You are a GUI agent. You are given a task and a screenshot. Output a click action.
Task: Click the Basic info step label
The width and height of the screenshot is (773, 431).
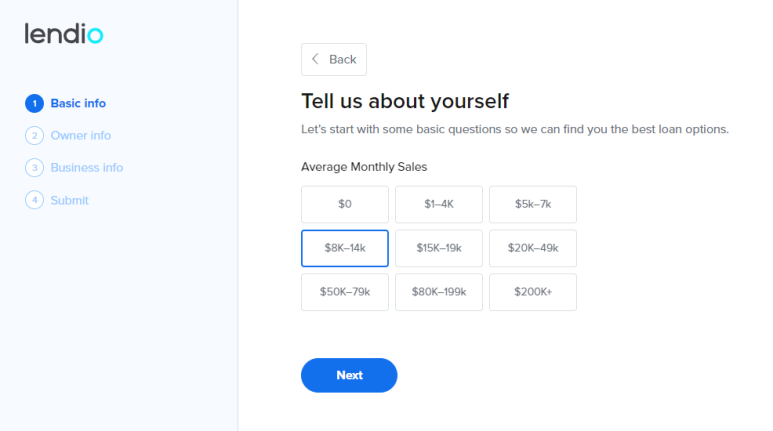(x=78, y=104)
